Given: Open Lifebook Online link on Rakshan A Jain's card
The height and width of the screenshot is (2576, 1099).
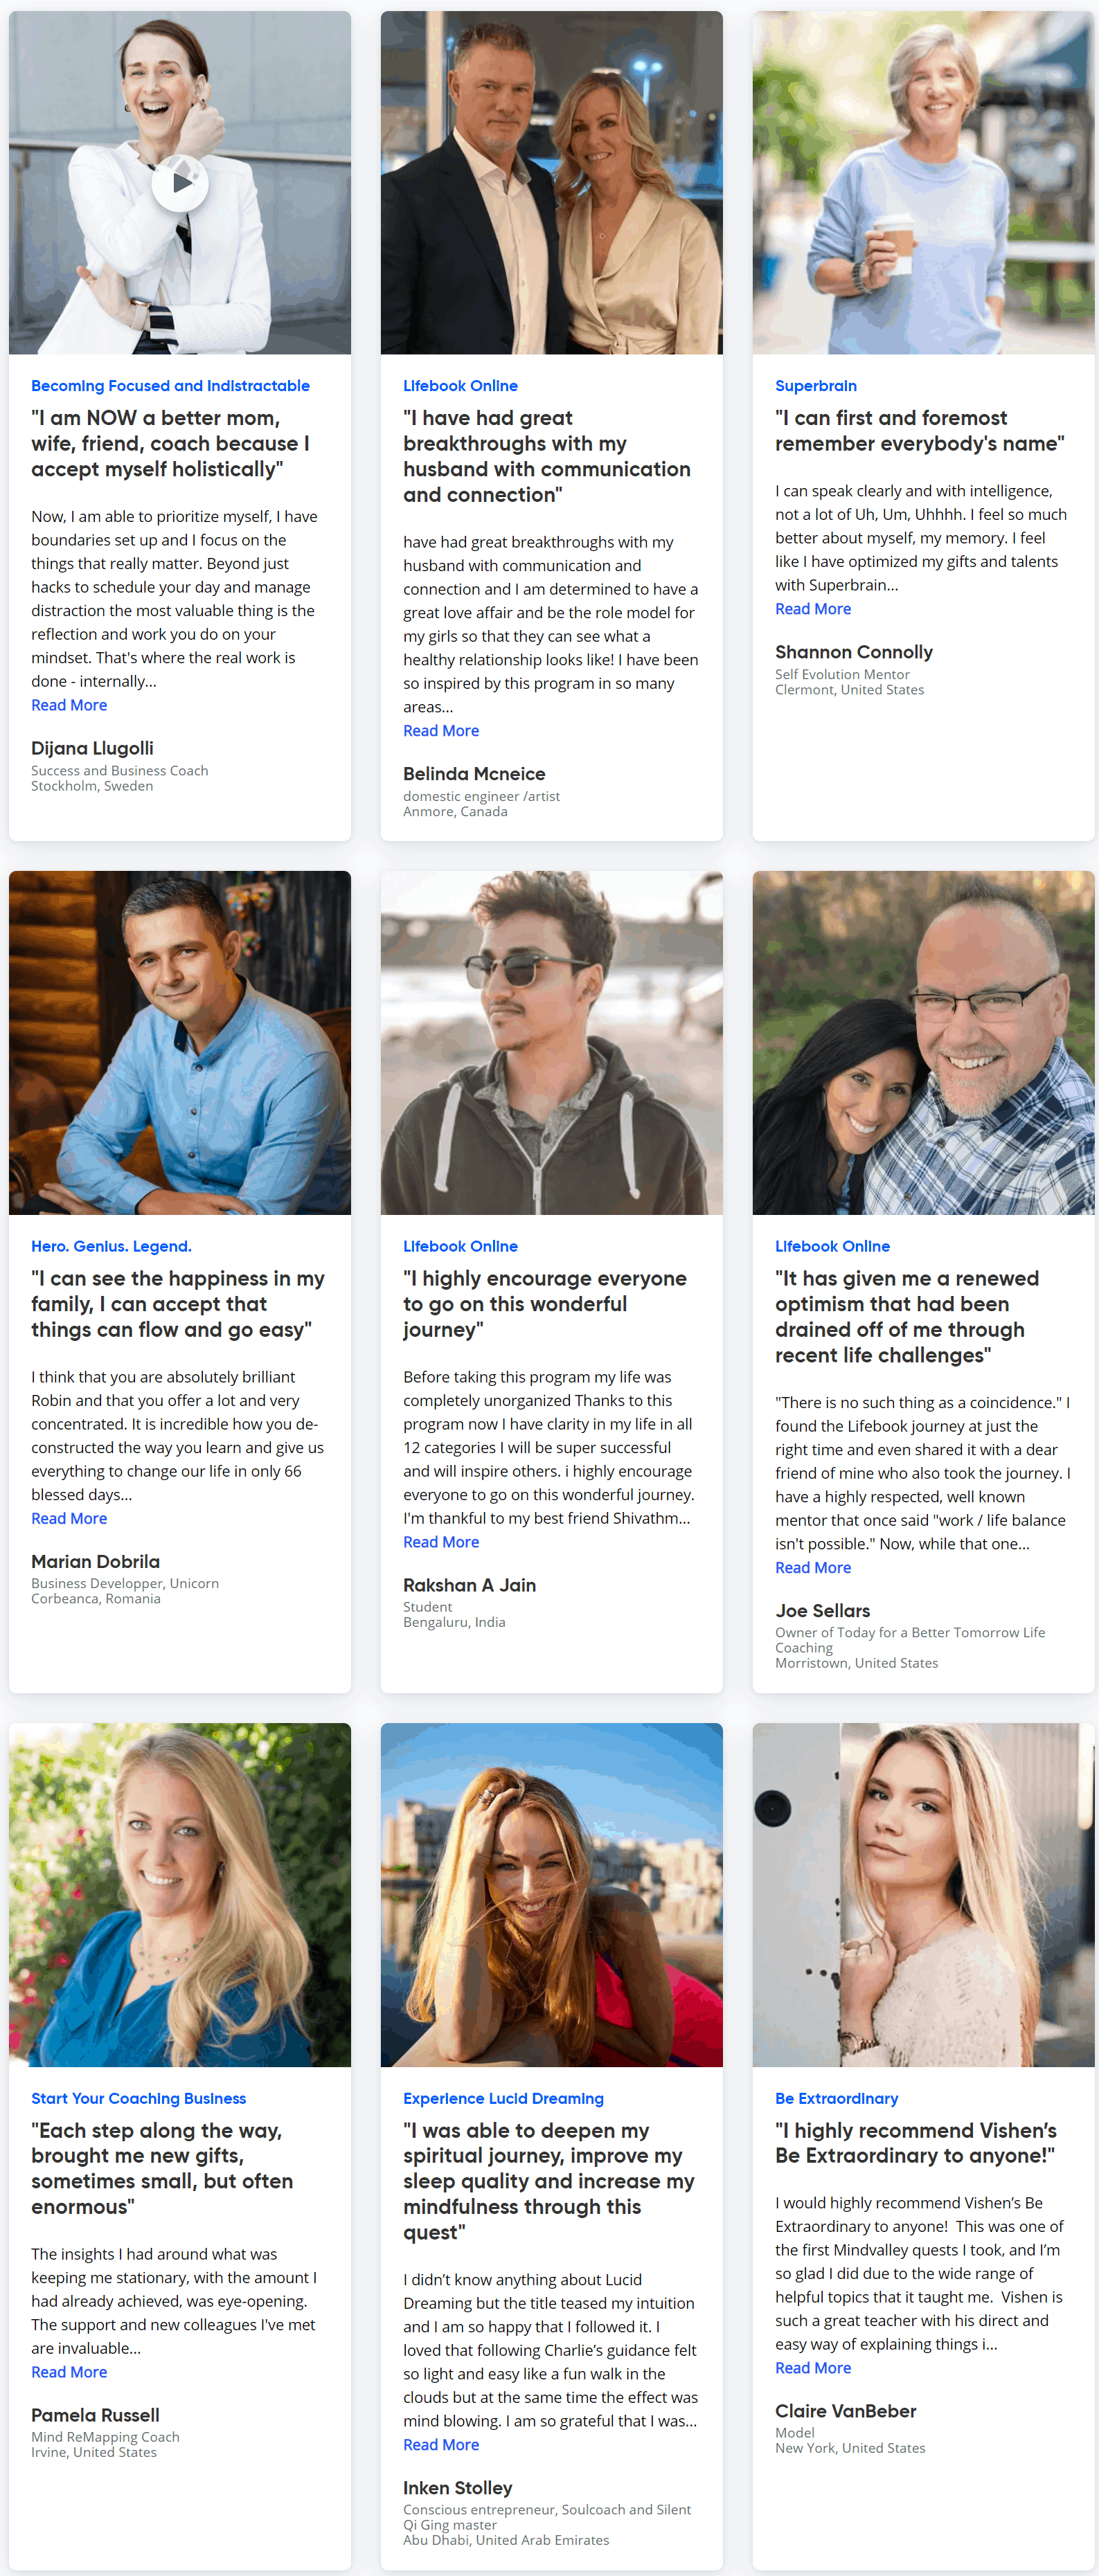Looking at the screenshot, I should pos(460,1246).
